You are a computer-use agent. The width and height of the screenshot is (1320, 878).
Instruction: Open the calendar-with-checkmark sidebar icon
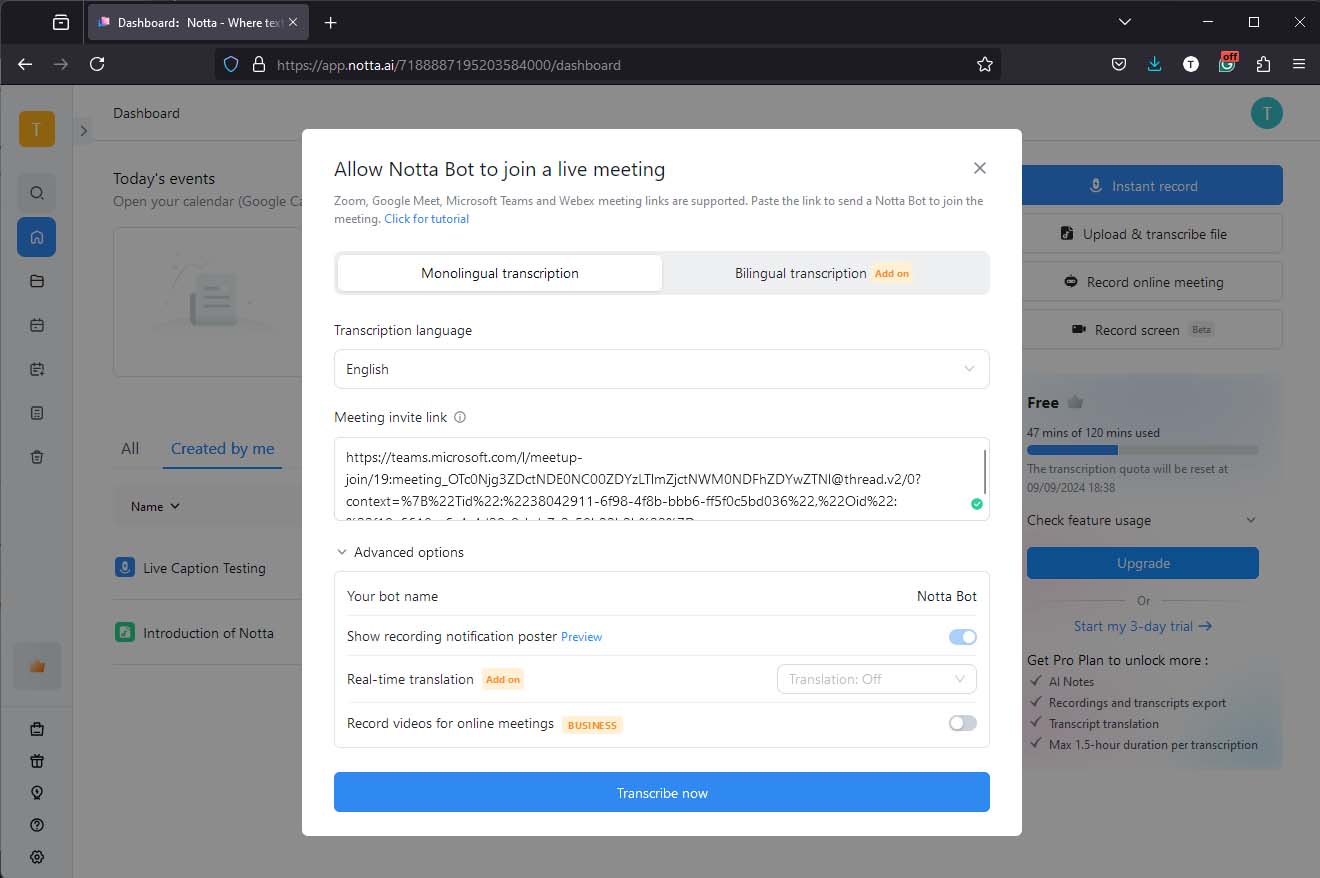click(x=37, y=369)
